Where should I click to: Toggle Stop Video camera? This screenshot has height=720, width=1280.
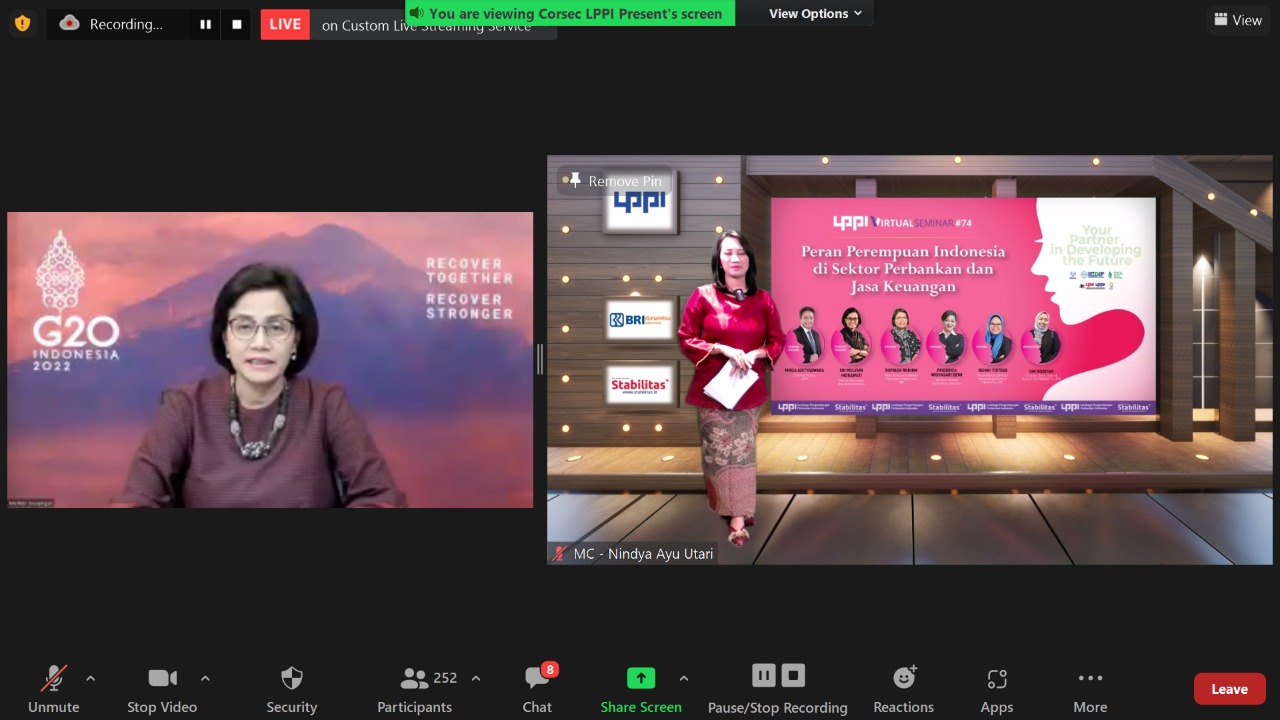point(162,688)
